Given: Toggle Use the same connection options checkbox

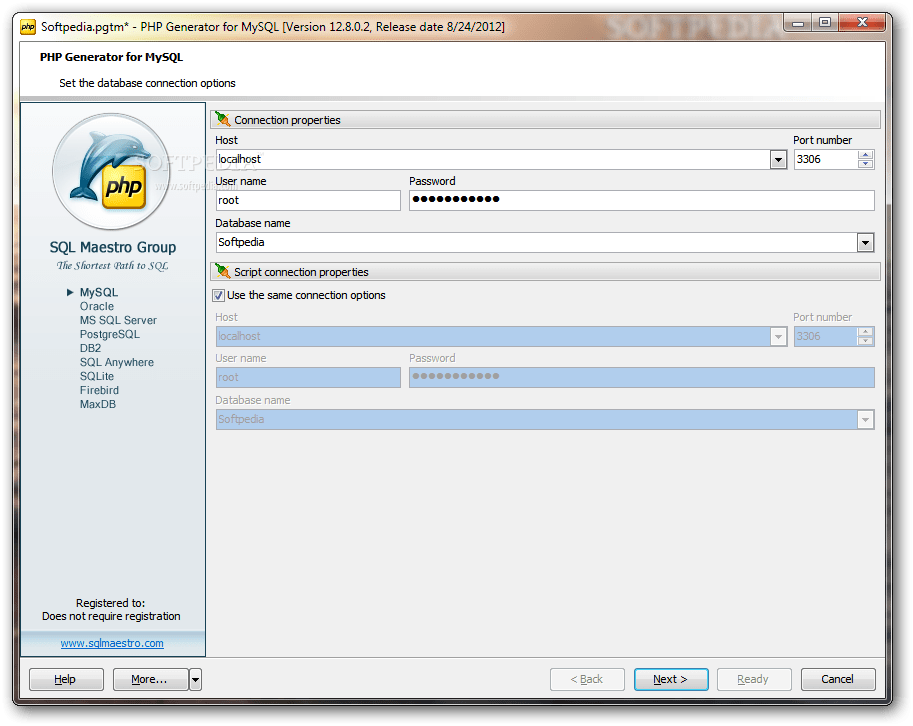Looking at the screenshot, I should click(218, 296).
